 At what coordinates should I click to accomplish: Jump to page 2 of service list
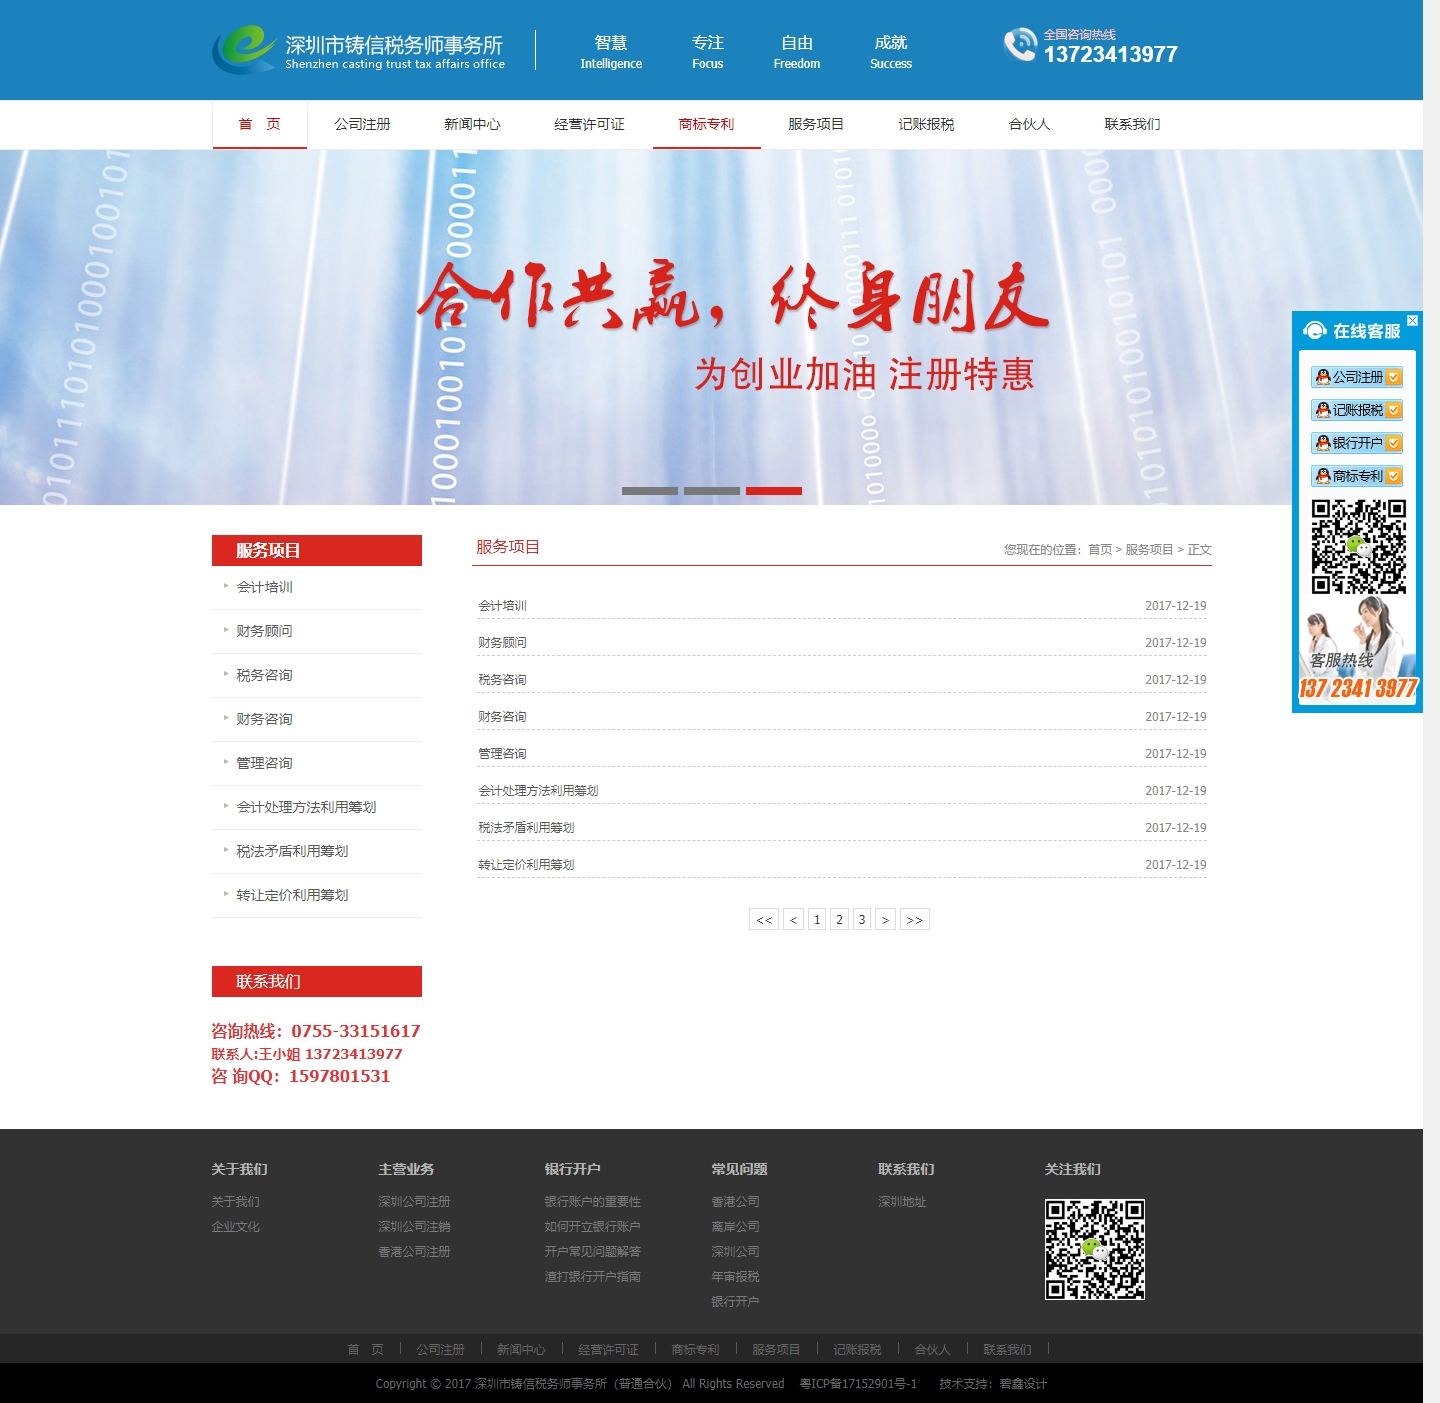pyautogui.click(x=839, y=920)
